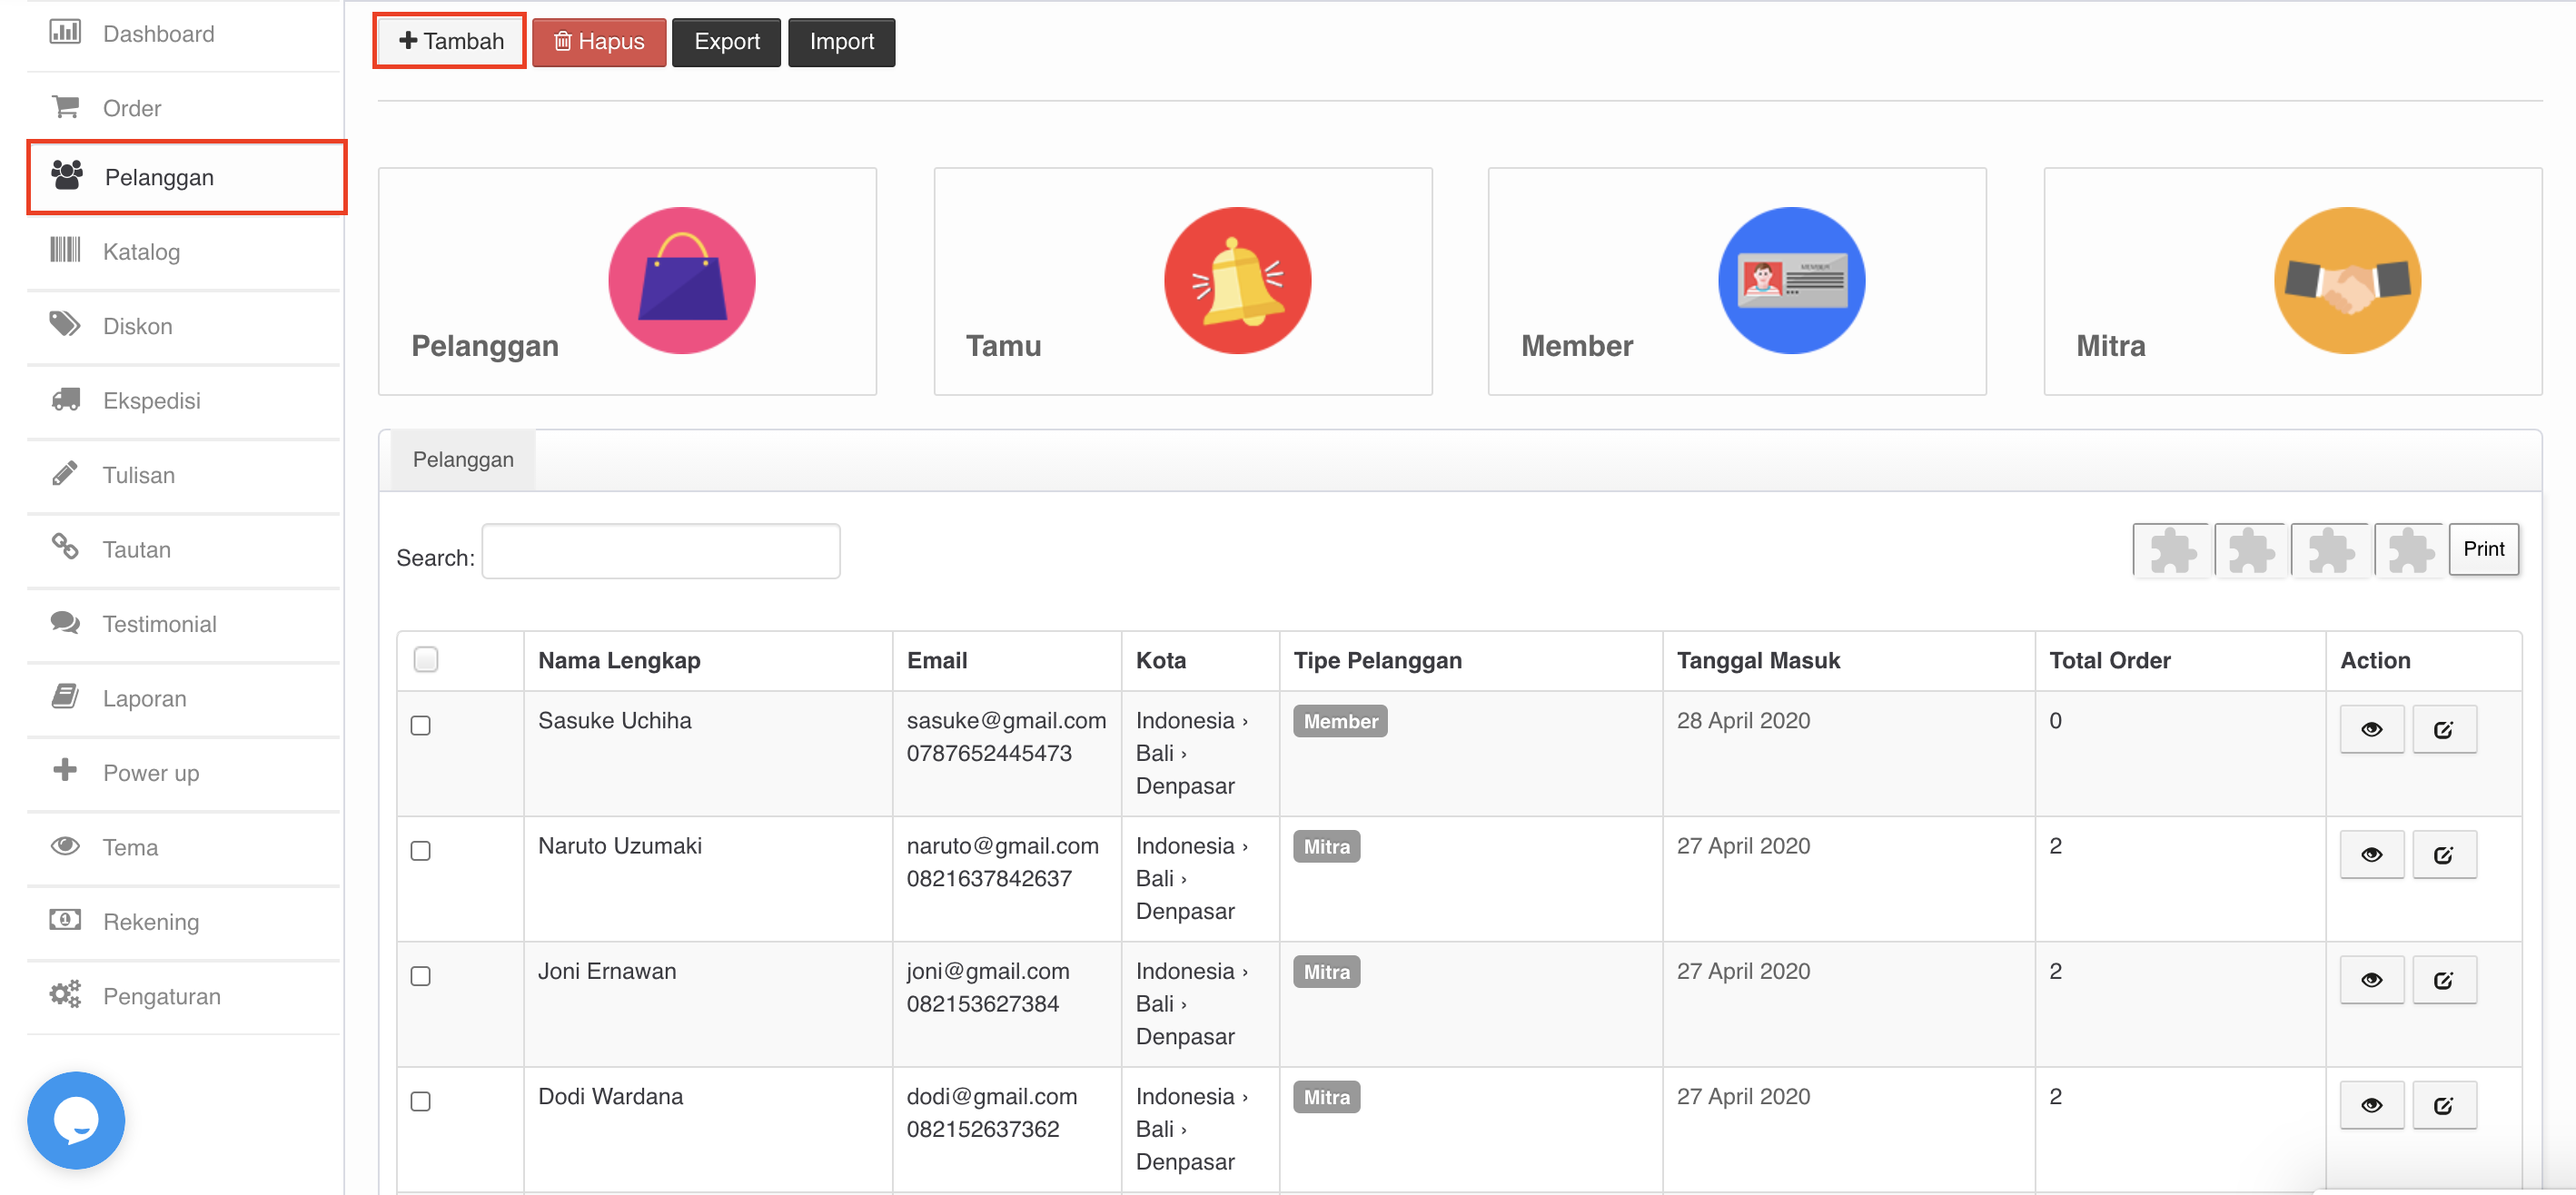Click the eye icon for Sasuke Uchiha
Image resolution: width=2576 pixels, height=1195 pixels.
tap(2370, 729)
